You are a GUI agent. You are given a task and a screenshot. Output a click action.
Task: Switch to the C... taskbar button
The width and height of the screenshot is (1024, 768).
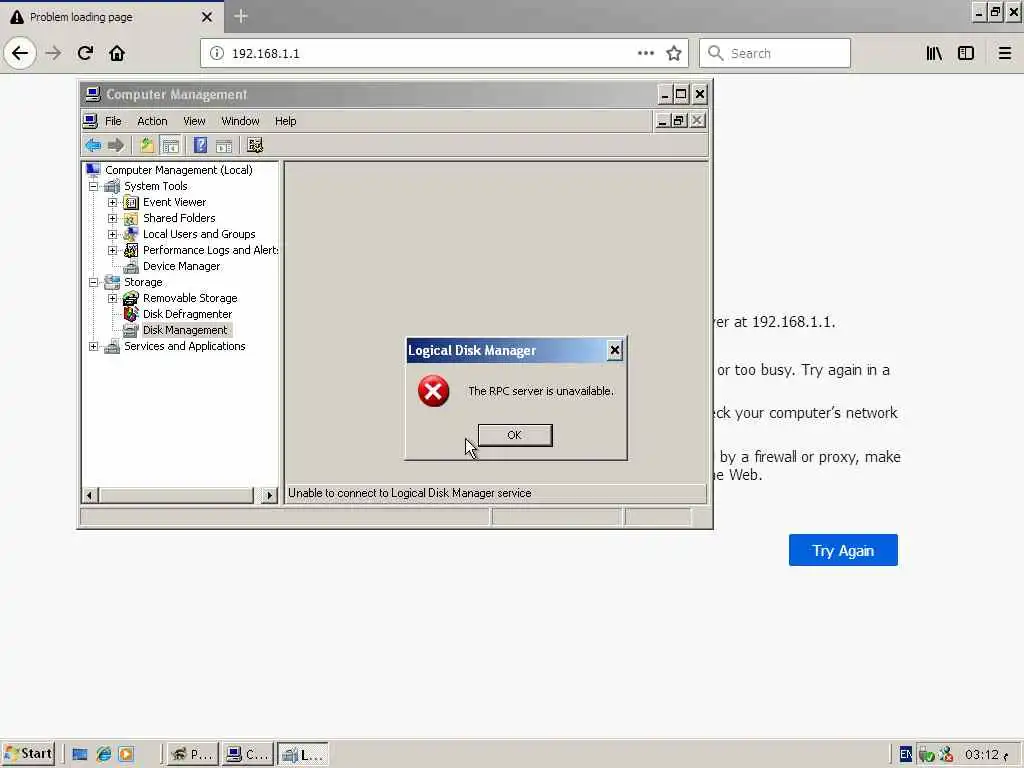[248, 754]
